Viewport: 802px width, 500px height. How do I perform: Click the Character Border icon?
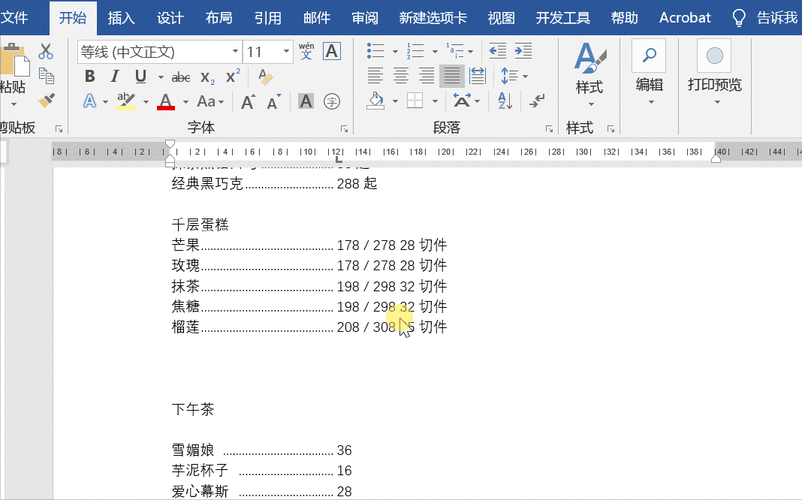(332, 51)
